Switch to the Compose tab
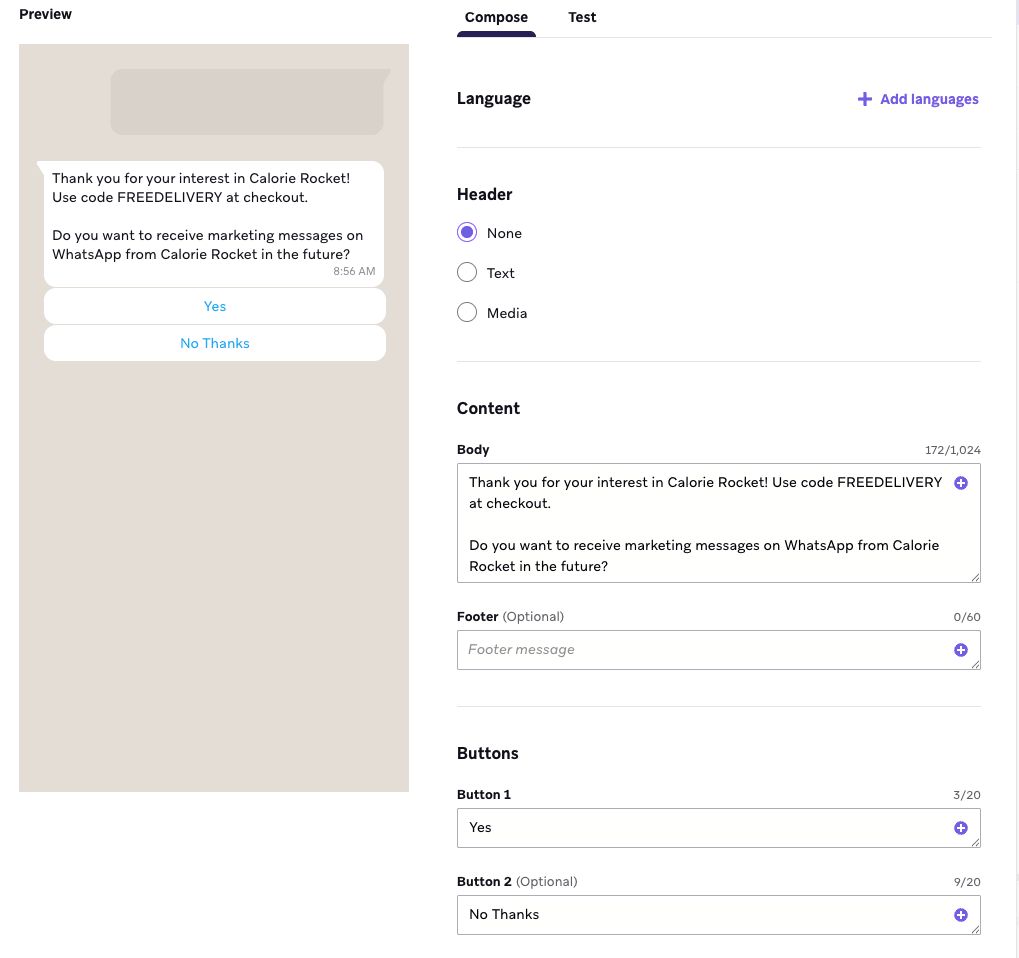This screenshot has height=958, width=1019. point(496,17)
